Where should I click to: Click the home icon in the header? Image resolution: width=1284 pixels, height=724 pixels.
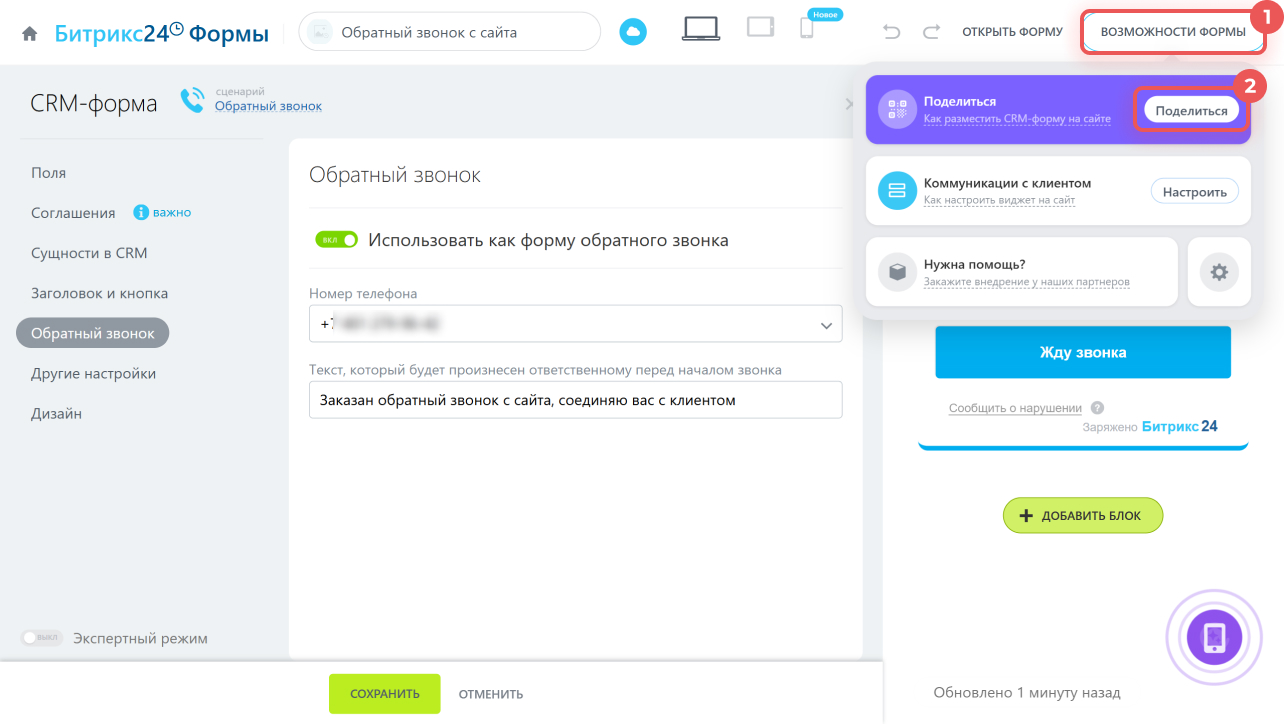pos(30,34)
